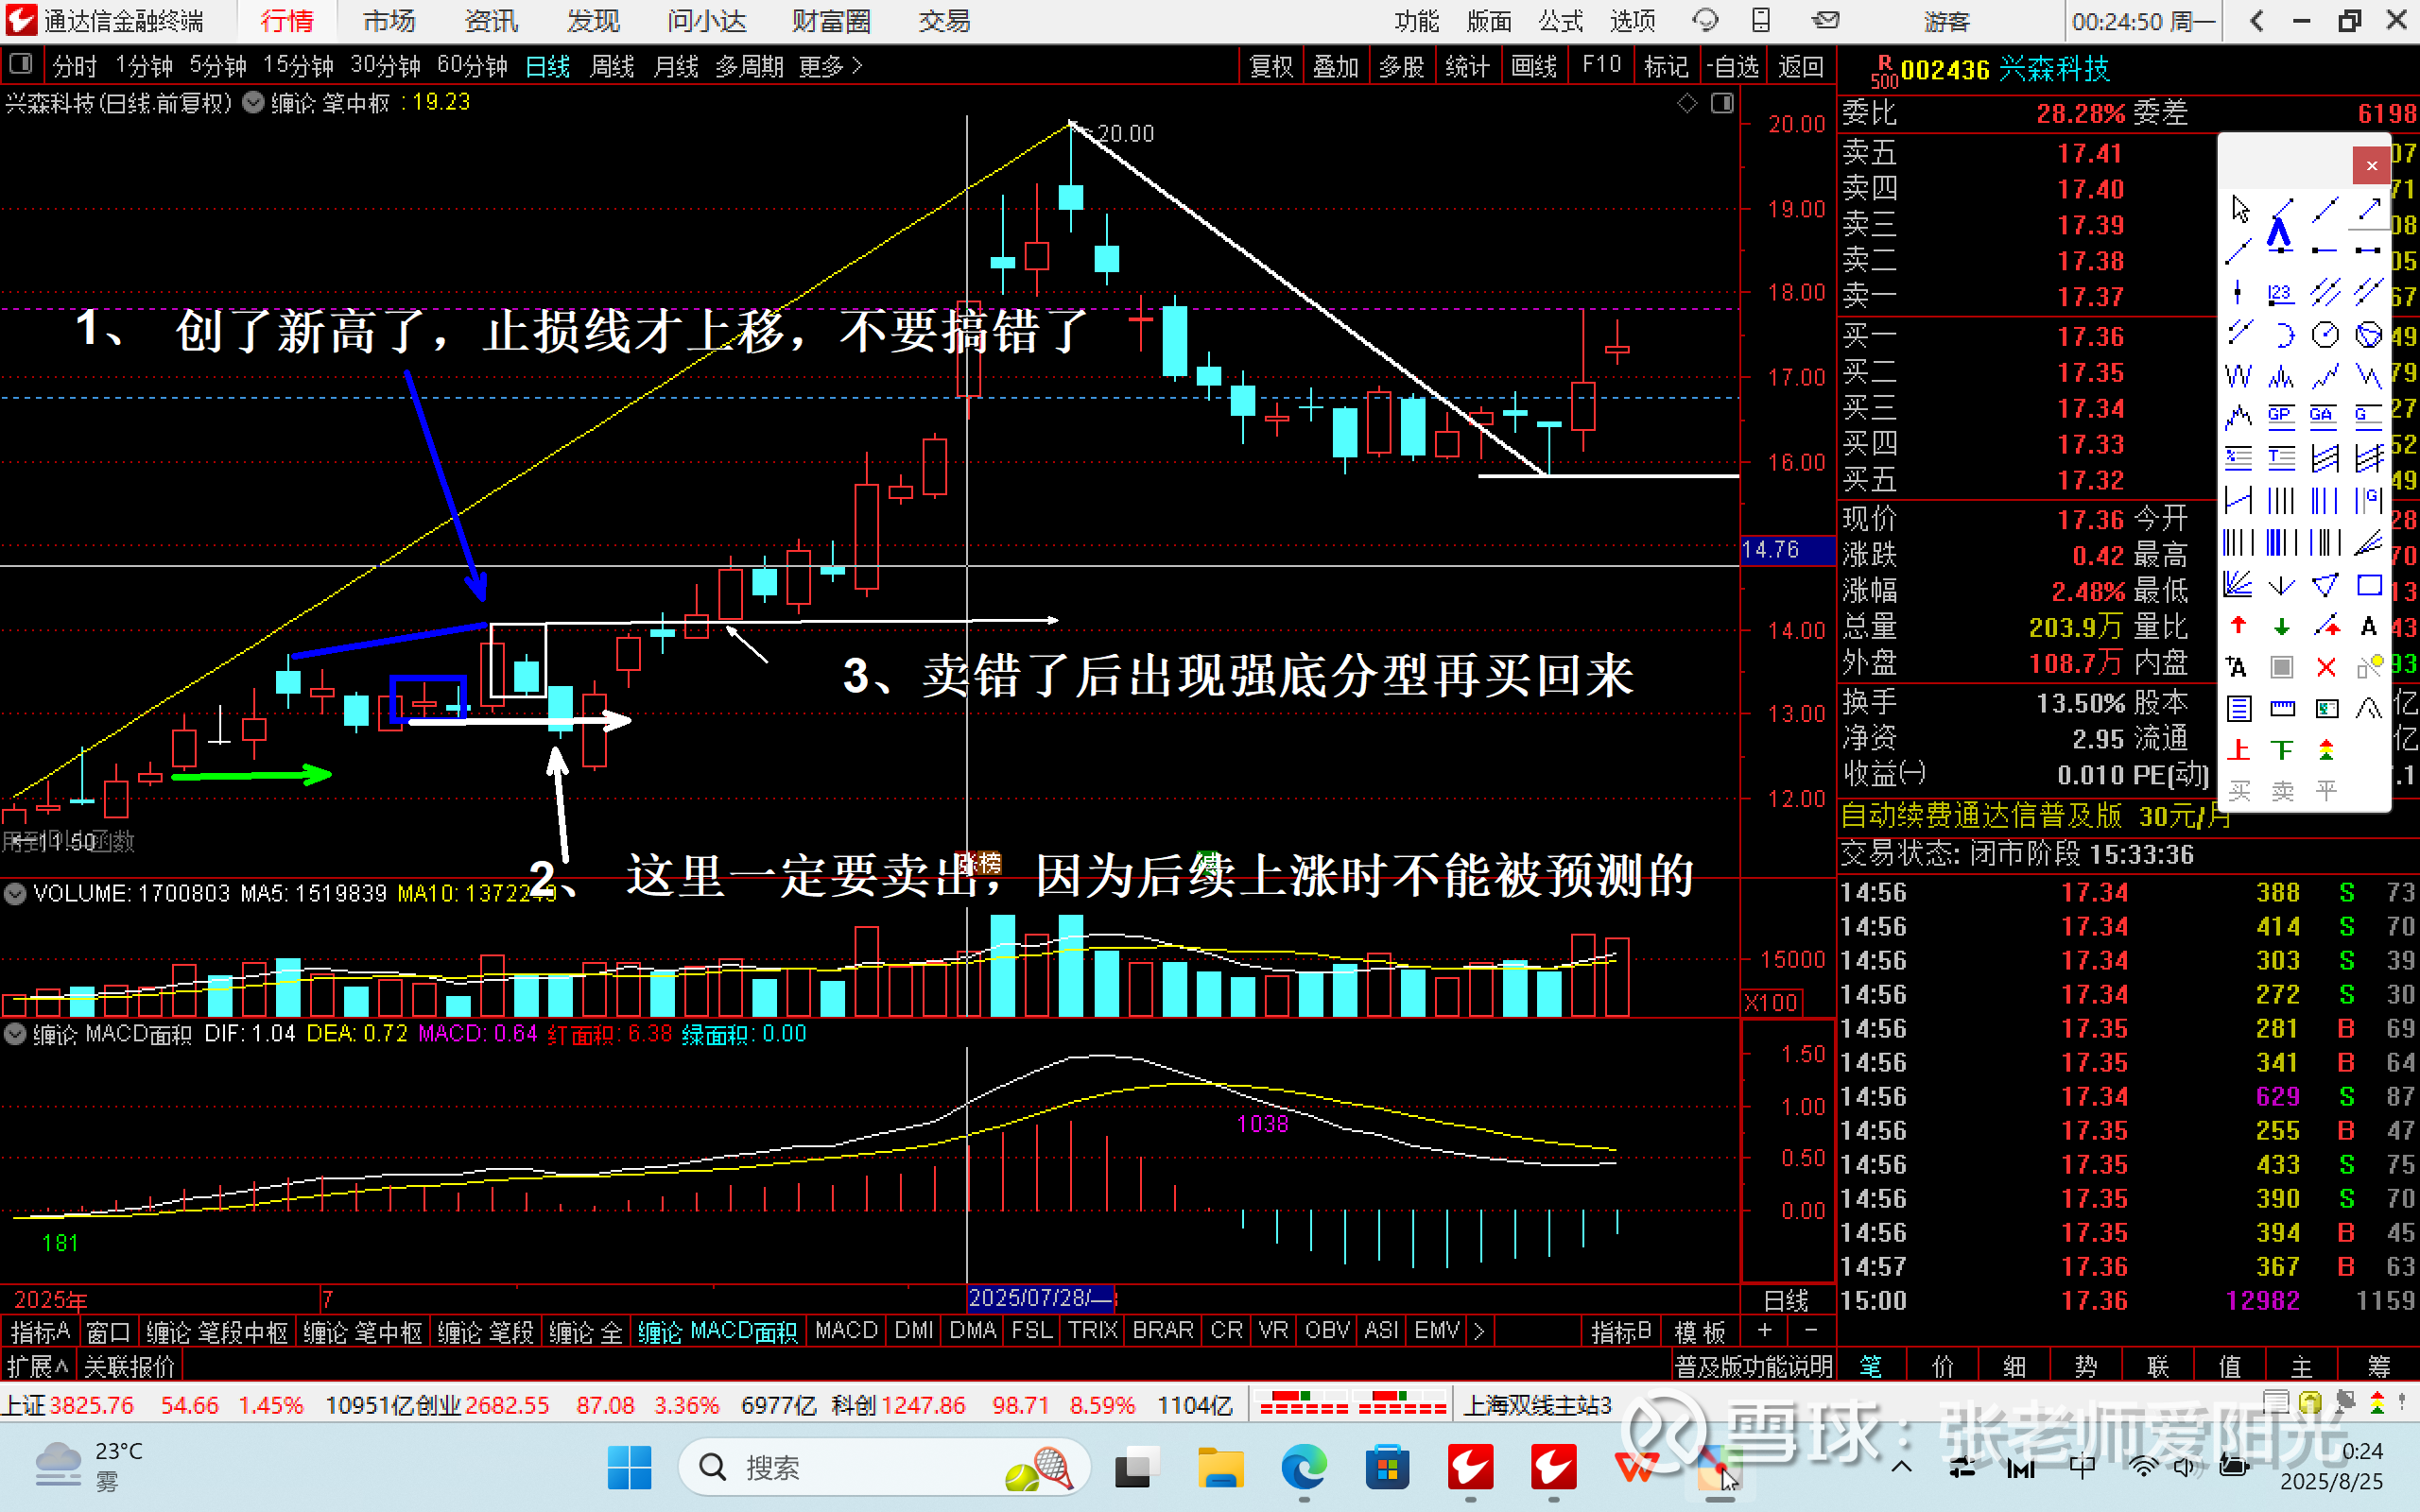Image resolution: width=2420 pixels, height=1512 pixels.
Task: Open the 指标A indicator group
Action: point(40,1332)
